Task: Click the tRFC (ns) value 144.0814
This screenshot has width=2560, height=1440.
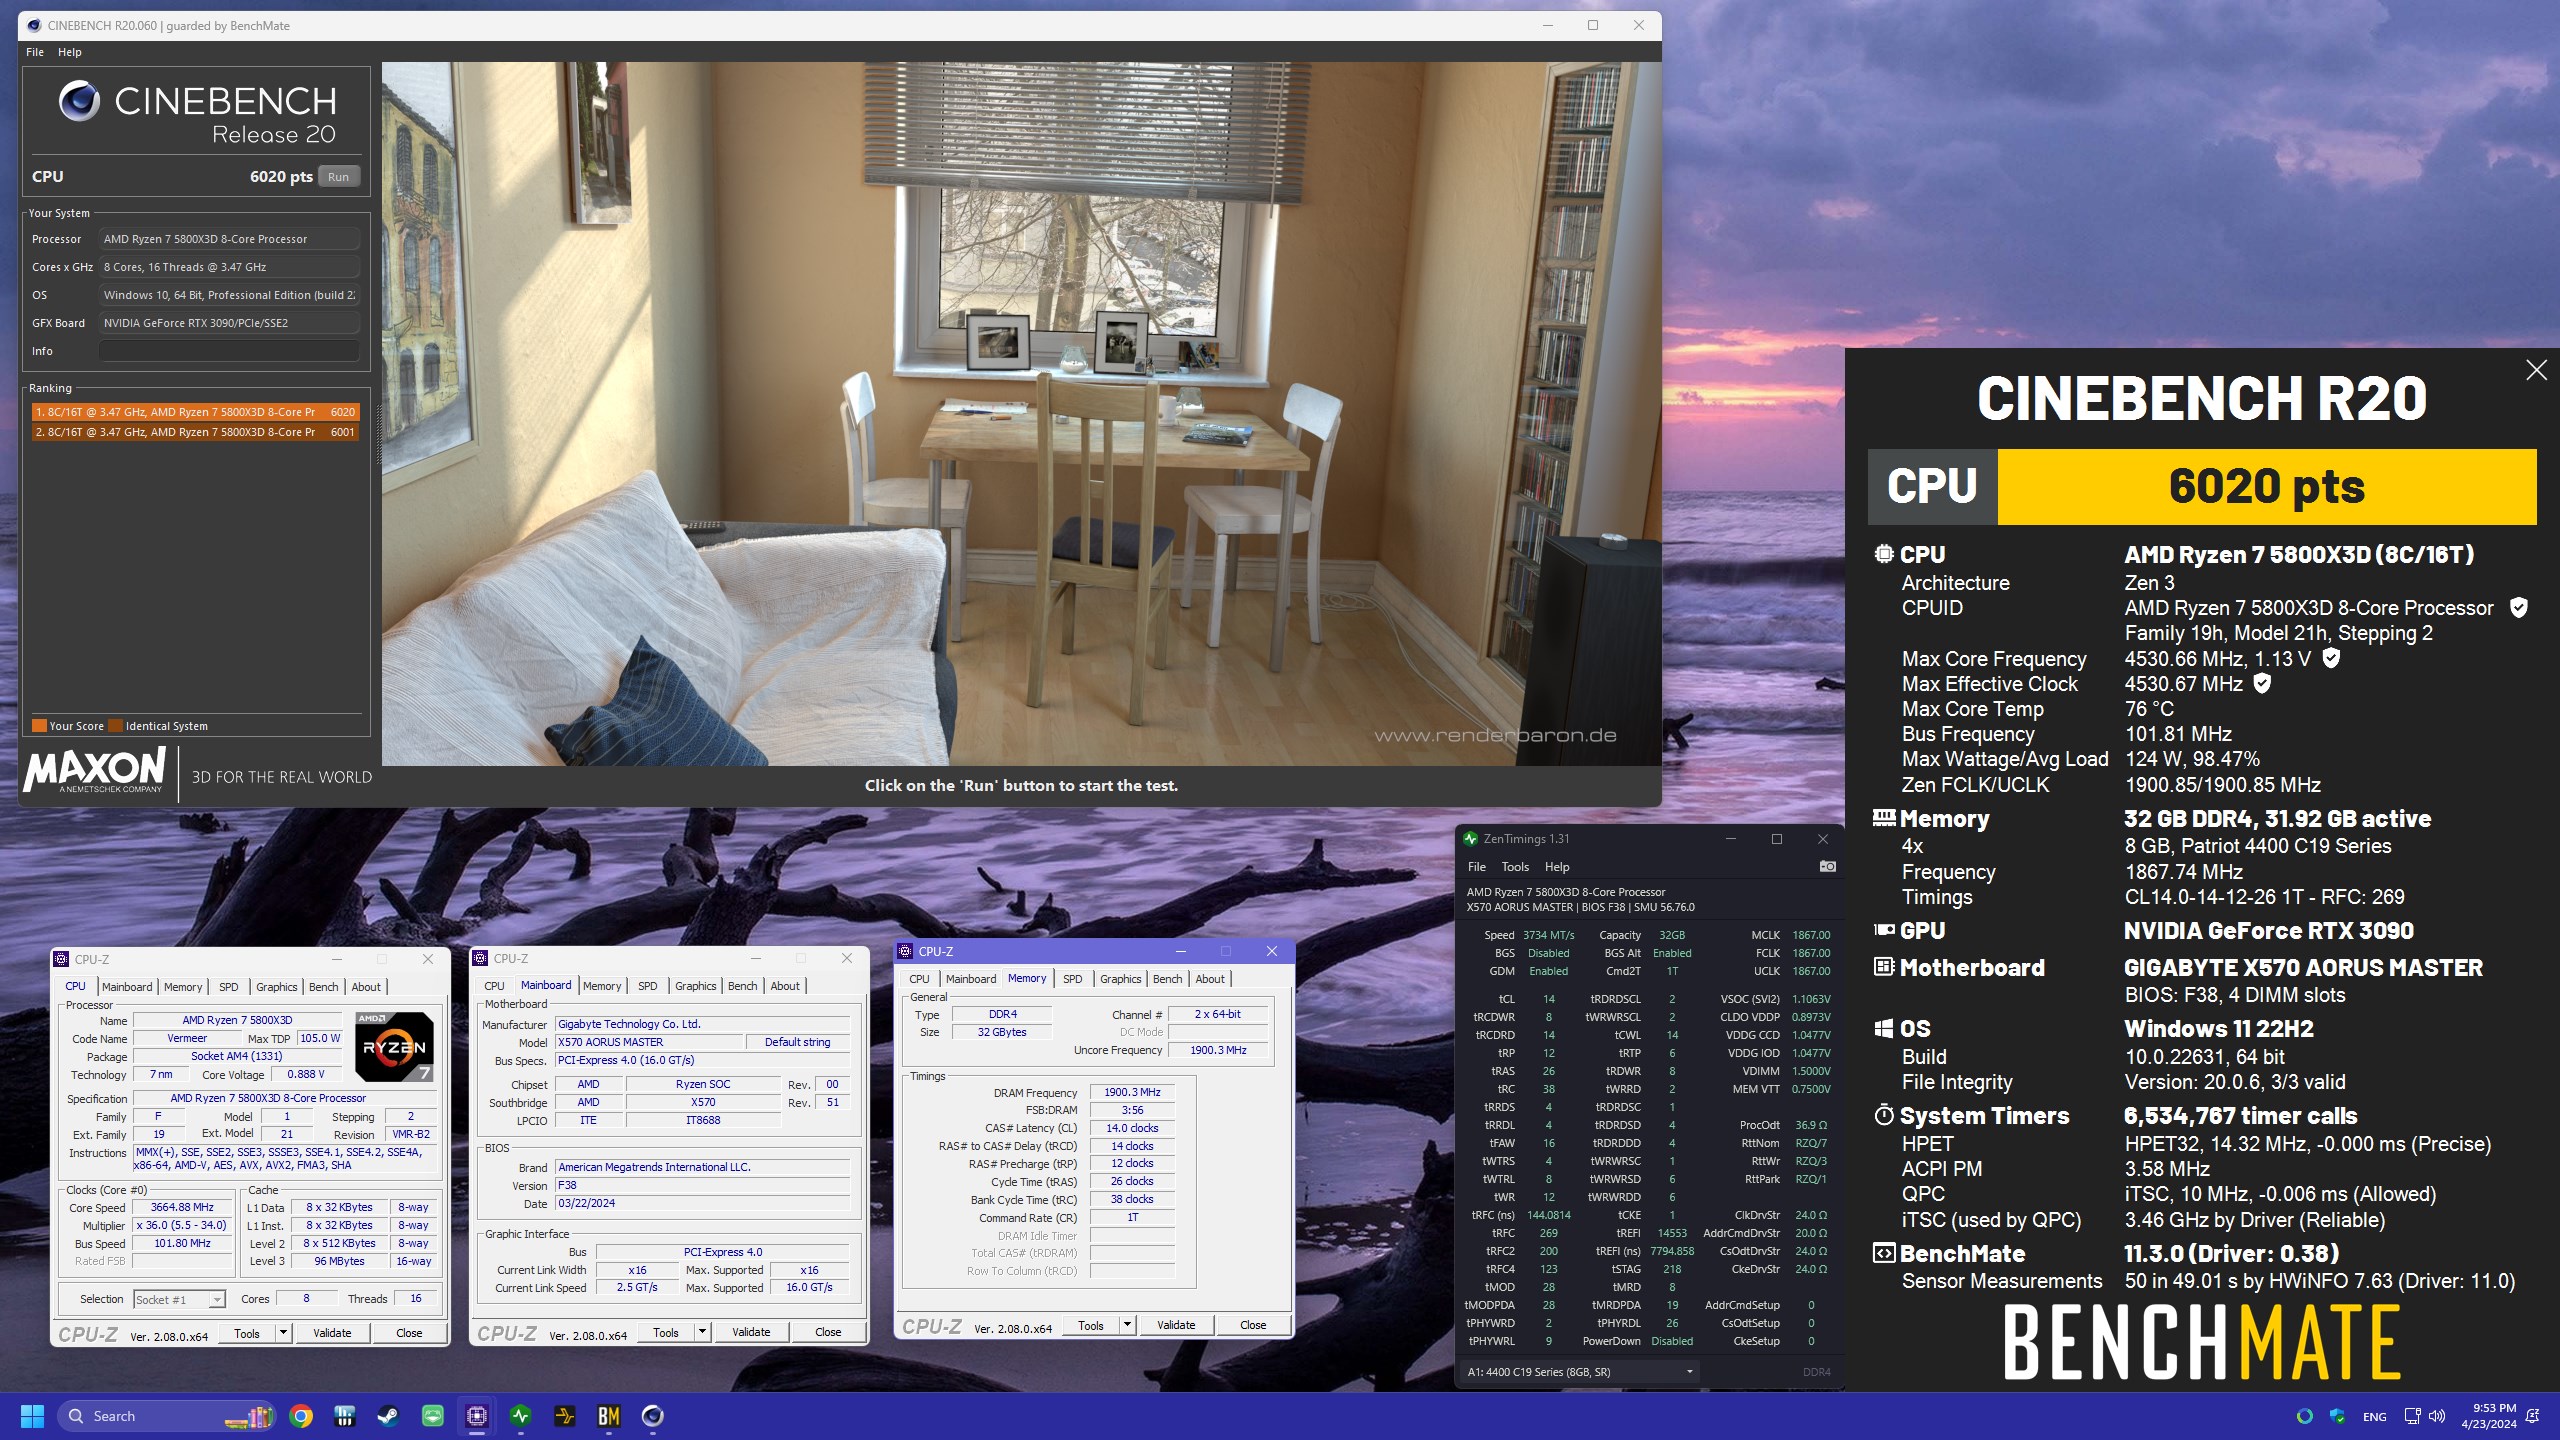Action: point(1549,1216)
